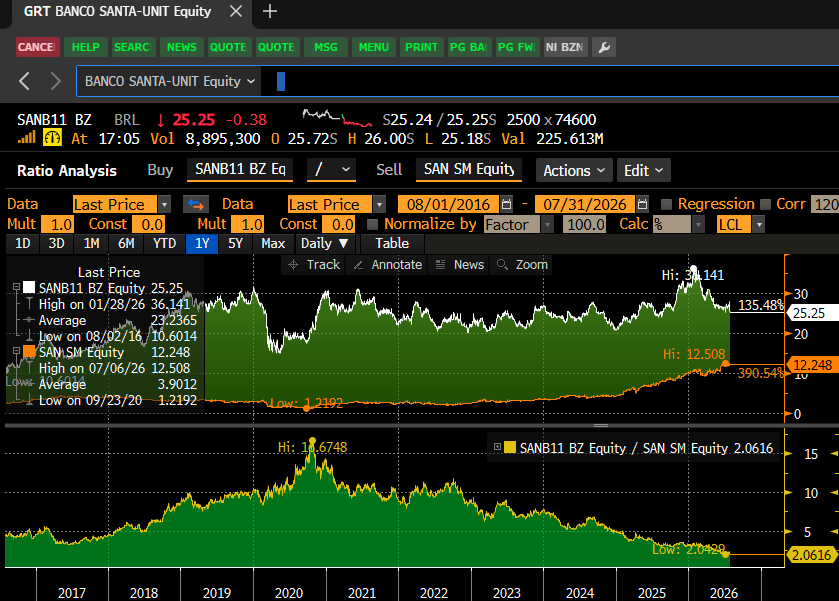Image resolution: width=839 pixels, height=601 pixels.
Task: Click the wrench settings icon
Action: click(604, 47)
